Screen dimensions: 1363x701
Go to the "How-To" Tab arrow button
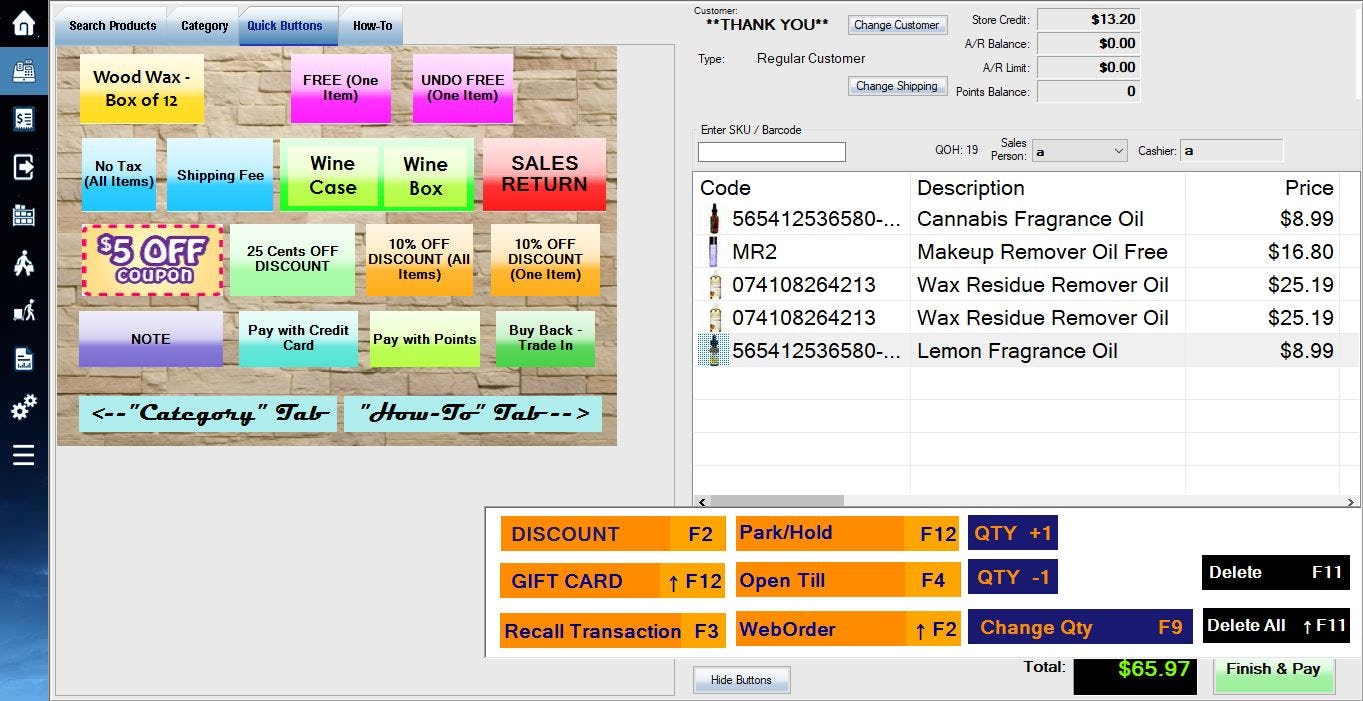click(473, 413)
